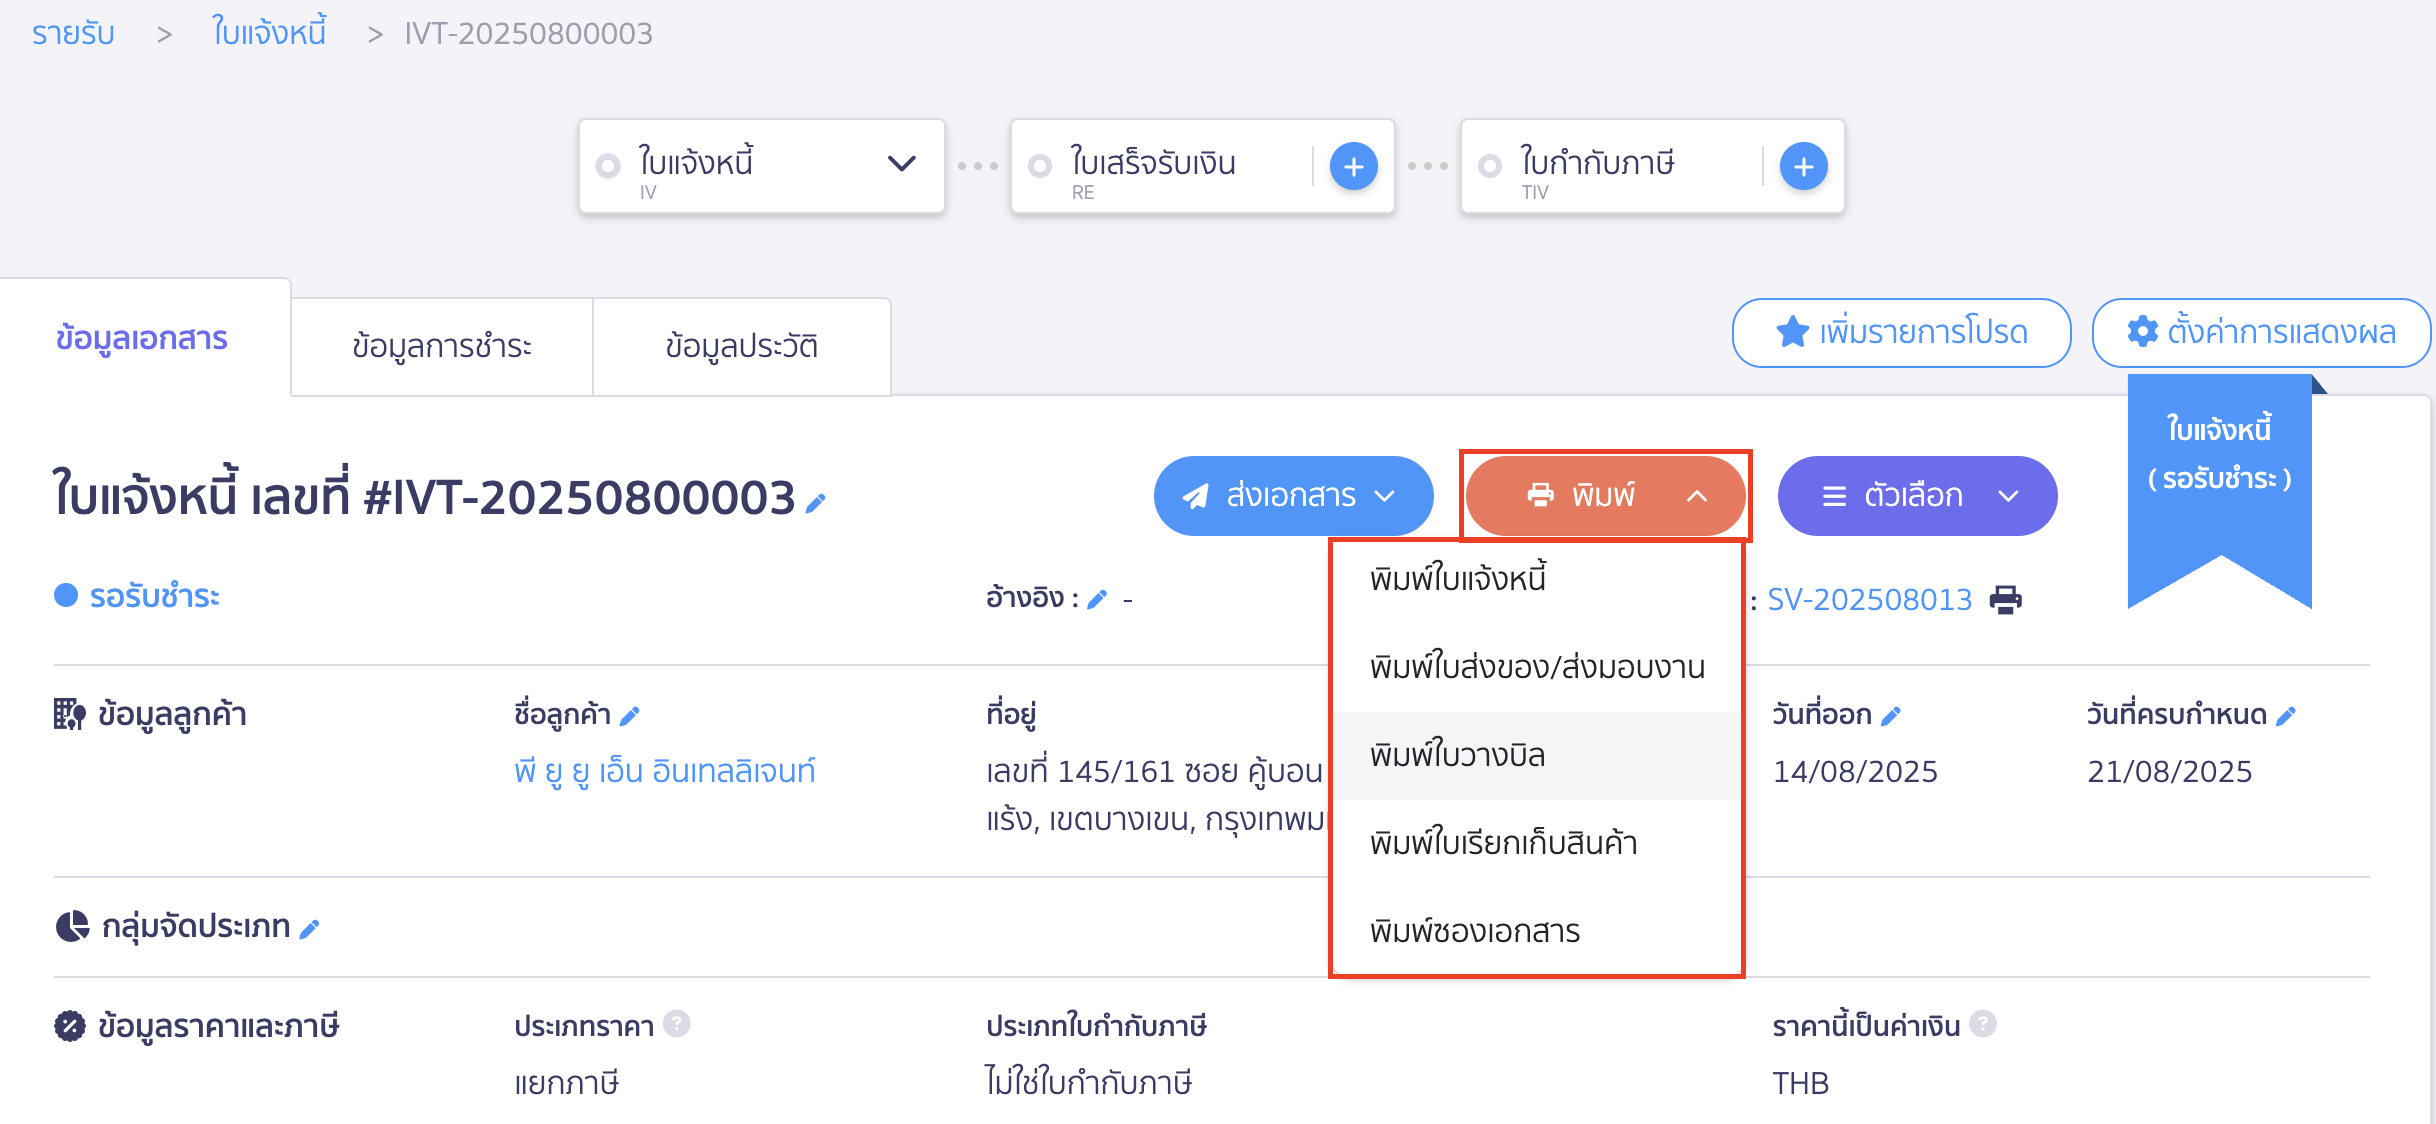Image resolution: width=2436 pixels, height=1124 pixels.
Task: Open reference document SV-202508013 link
Action: click(1870, 600)
